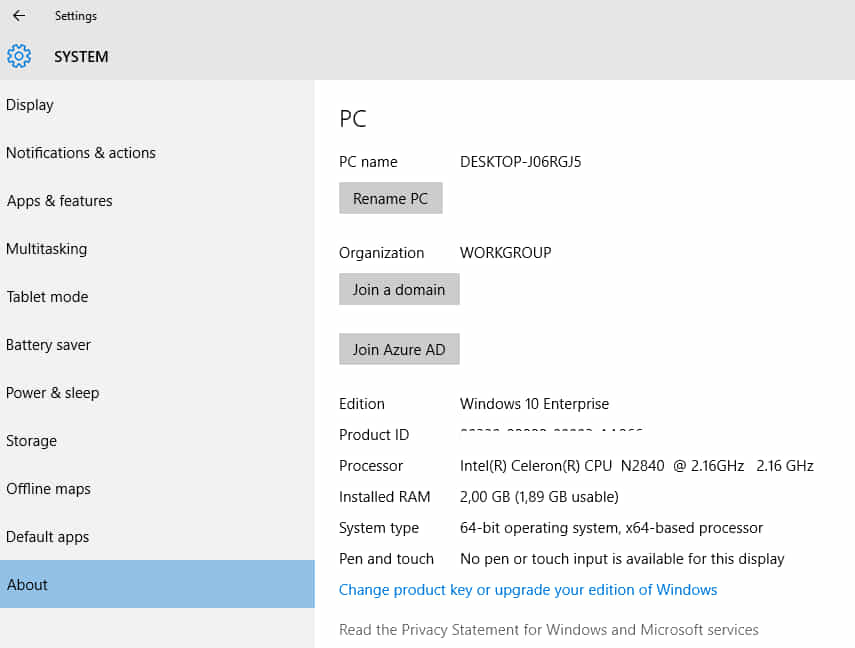Open the Display settings page
Screen dimensions: 855x648
pyautogui.click(x=30, y=105)
